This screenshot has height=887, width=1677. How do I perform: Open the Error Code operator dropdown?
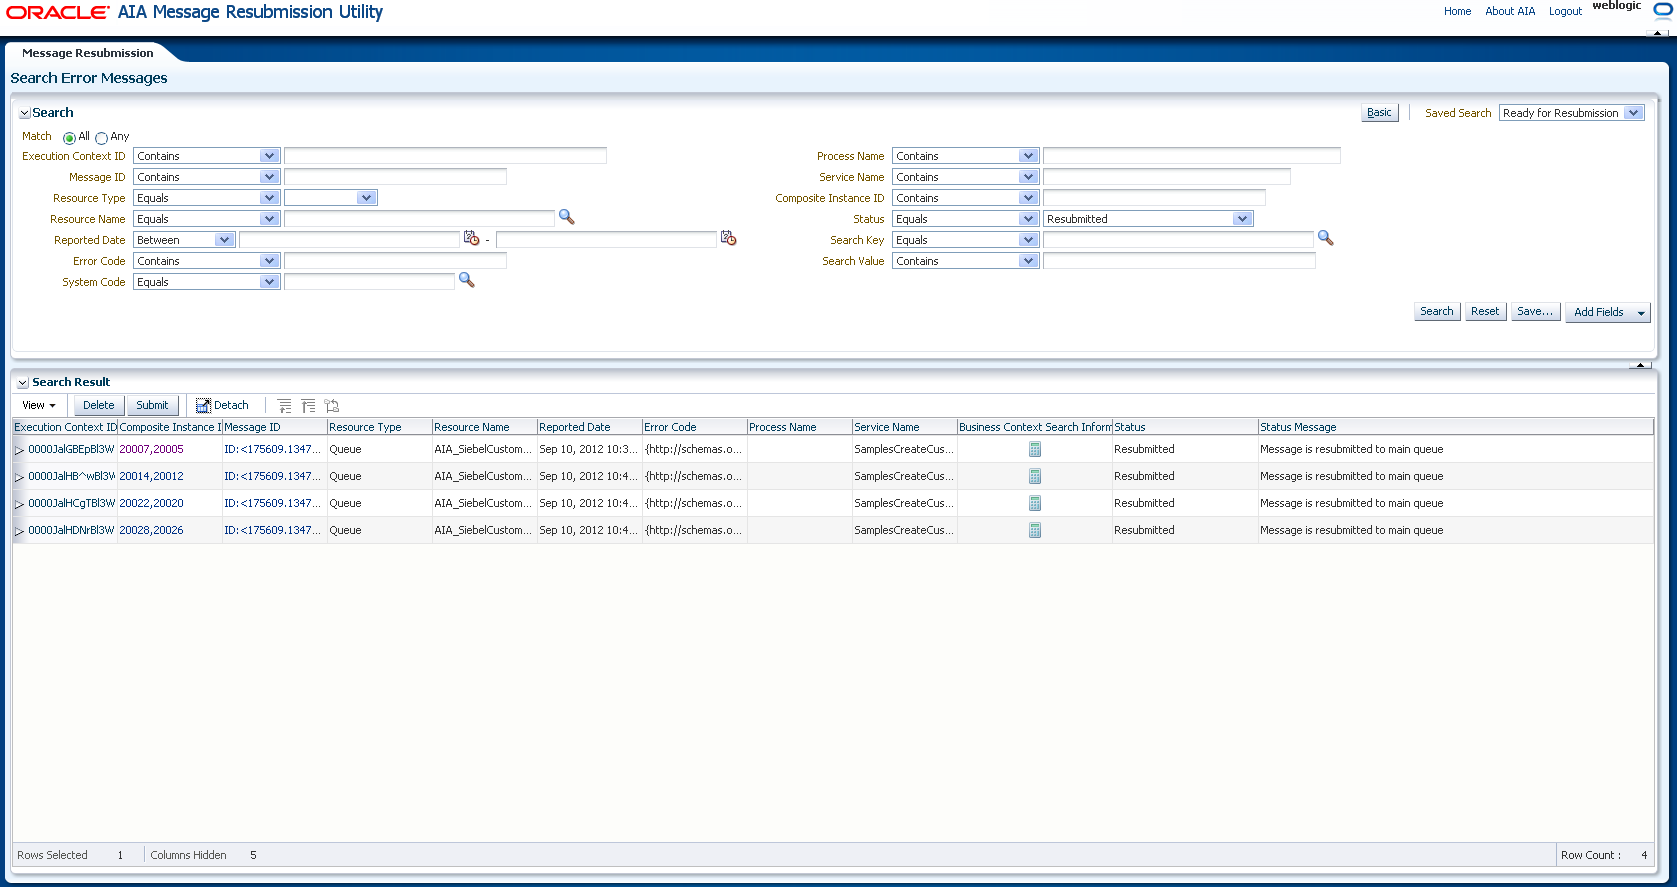click(206, 261)
